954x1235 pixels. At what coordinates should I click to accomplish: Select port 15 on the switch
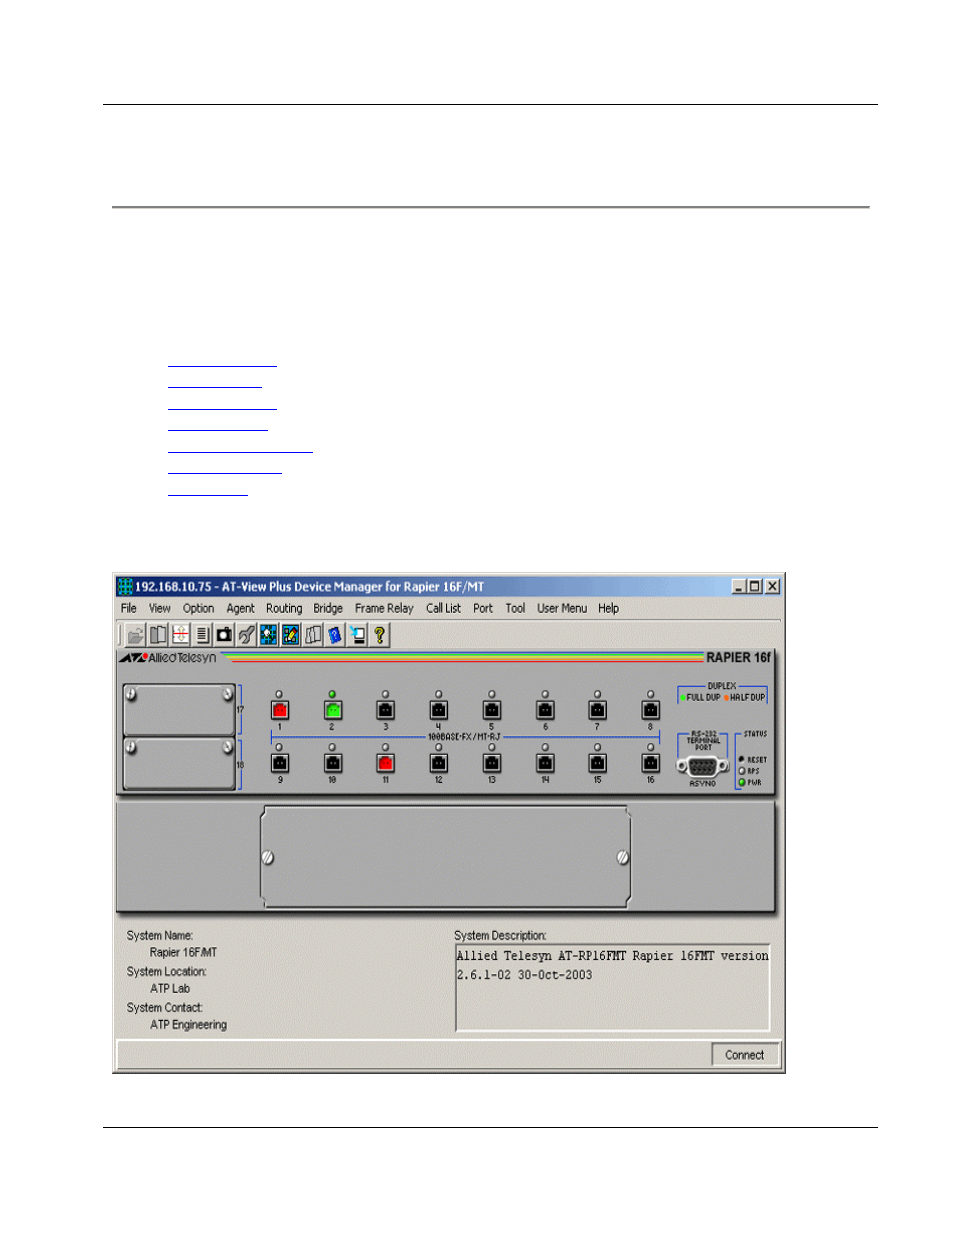click(598, 763)
